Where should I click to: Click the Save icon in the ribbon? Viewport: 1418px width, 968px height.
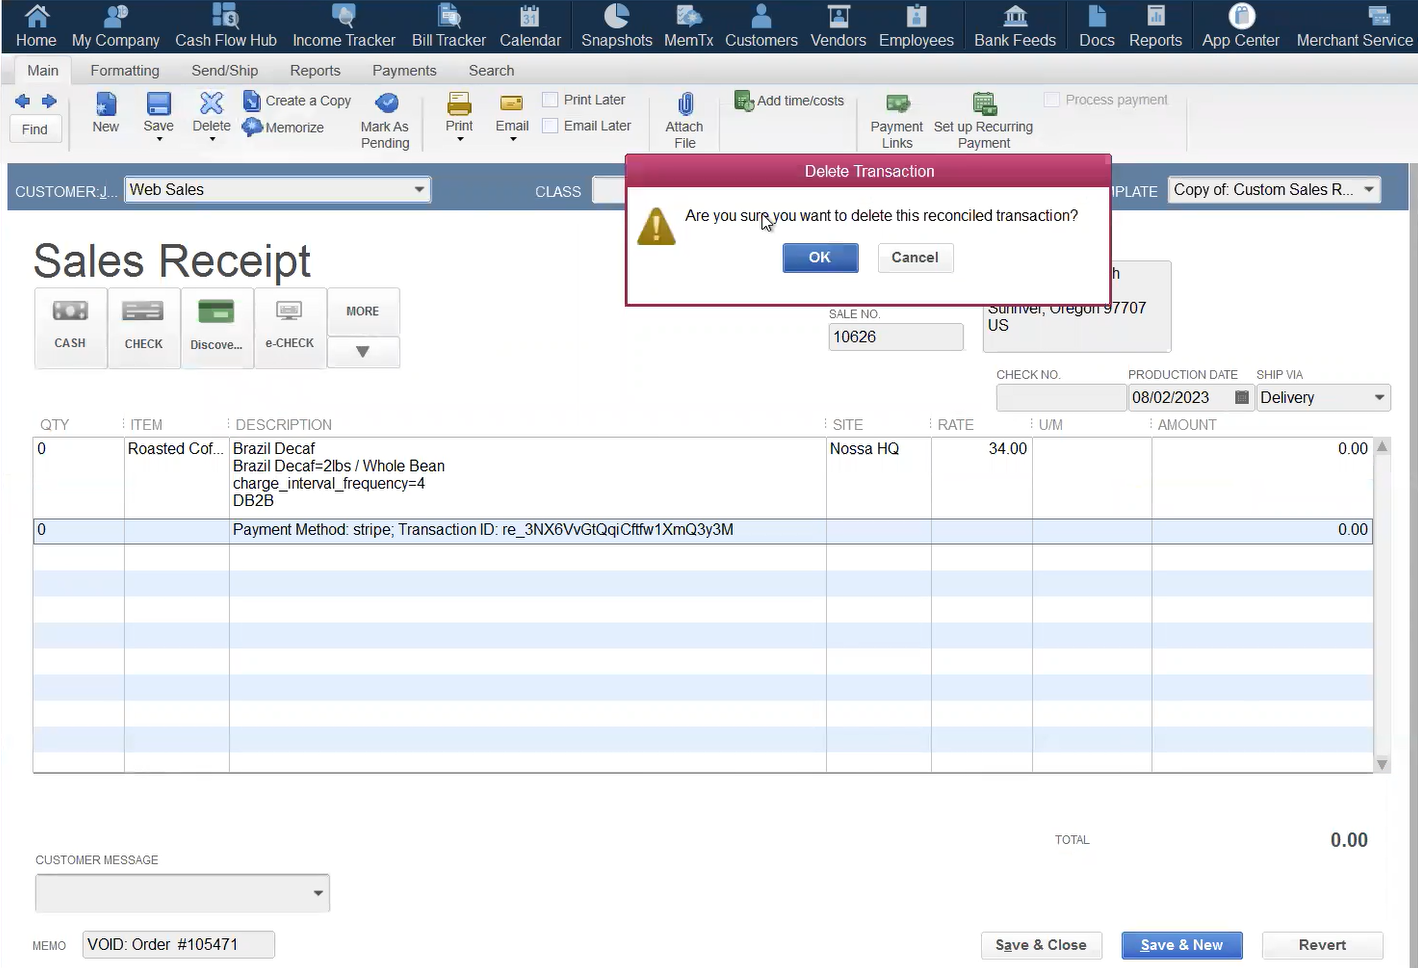(x=158, y=104)
